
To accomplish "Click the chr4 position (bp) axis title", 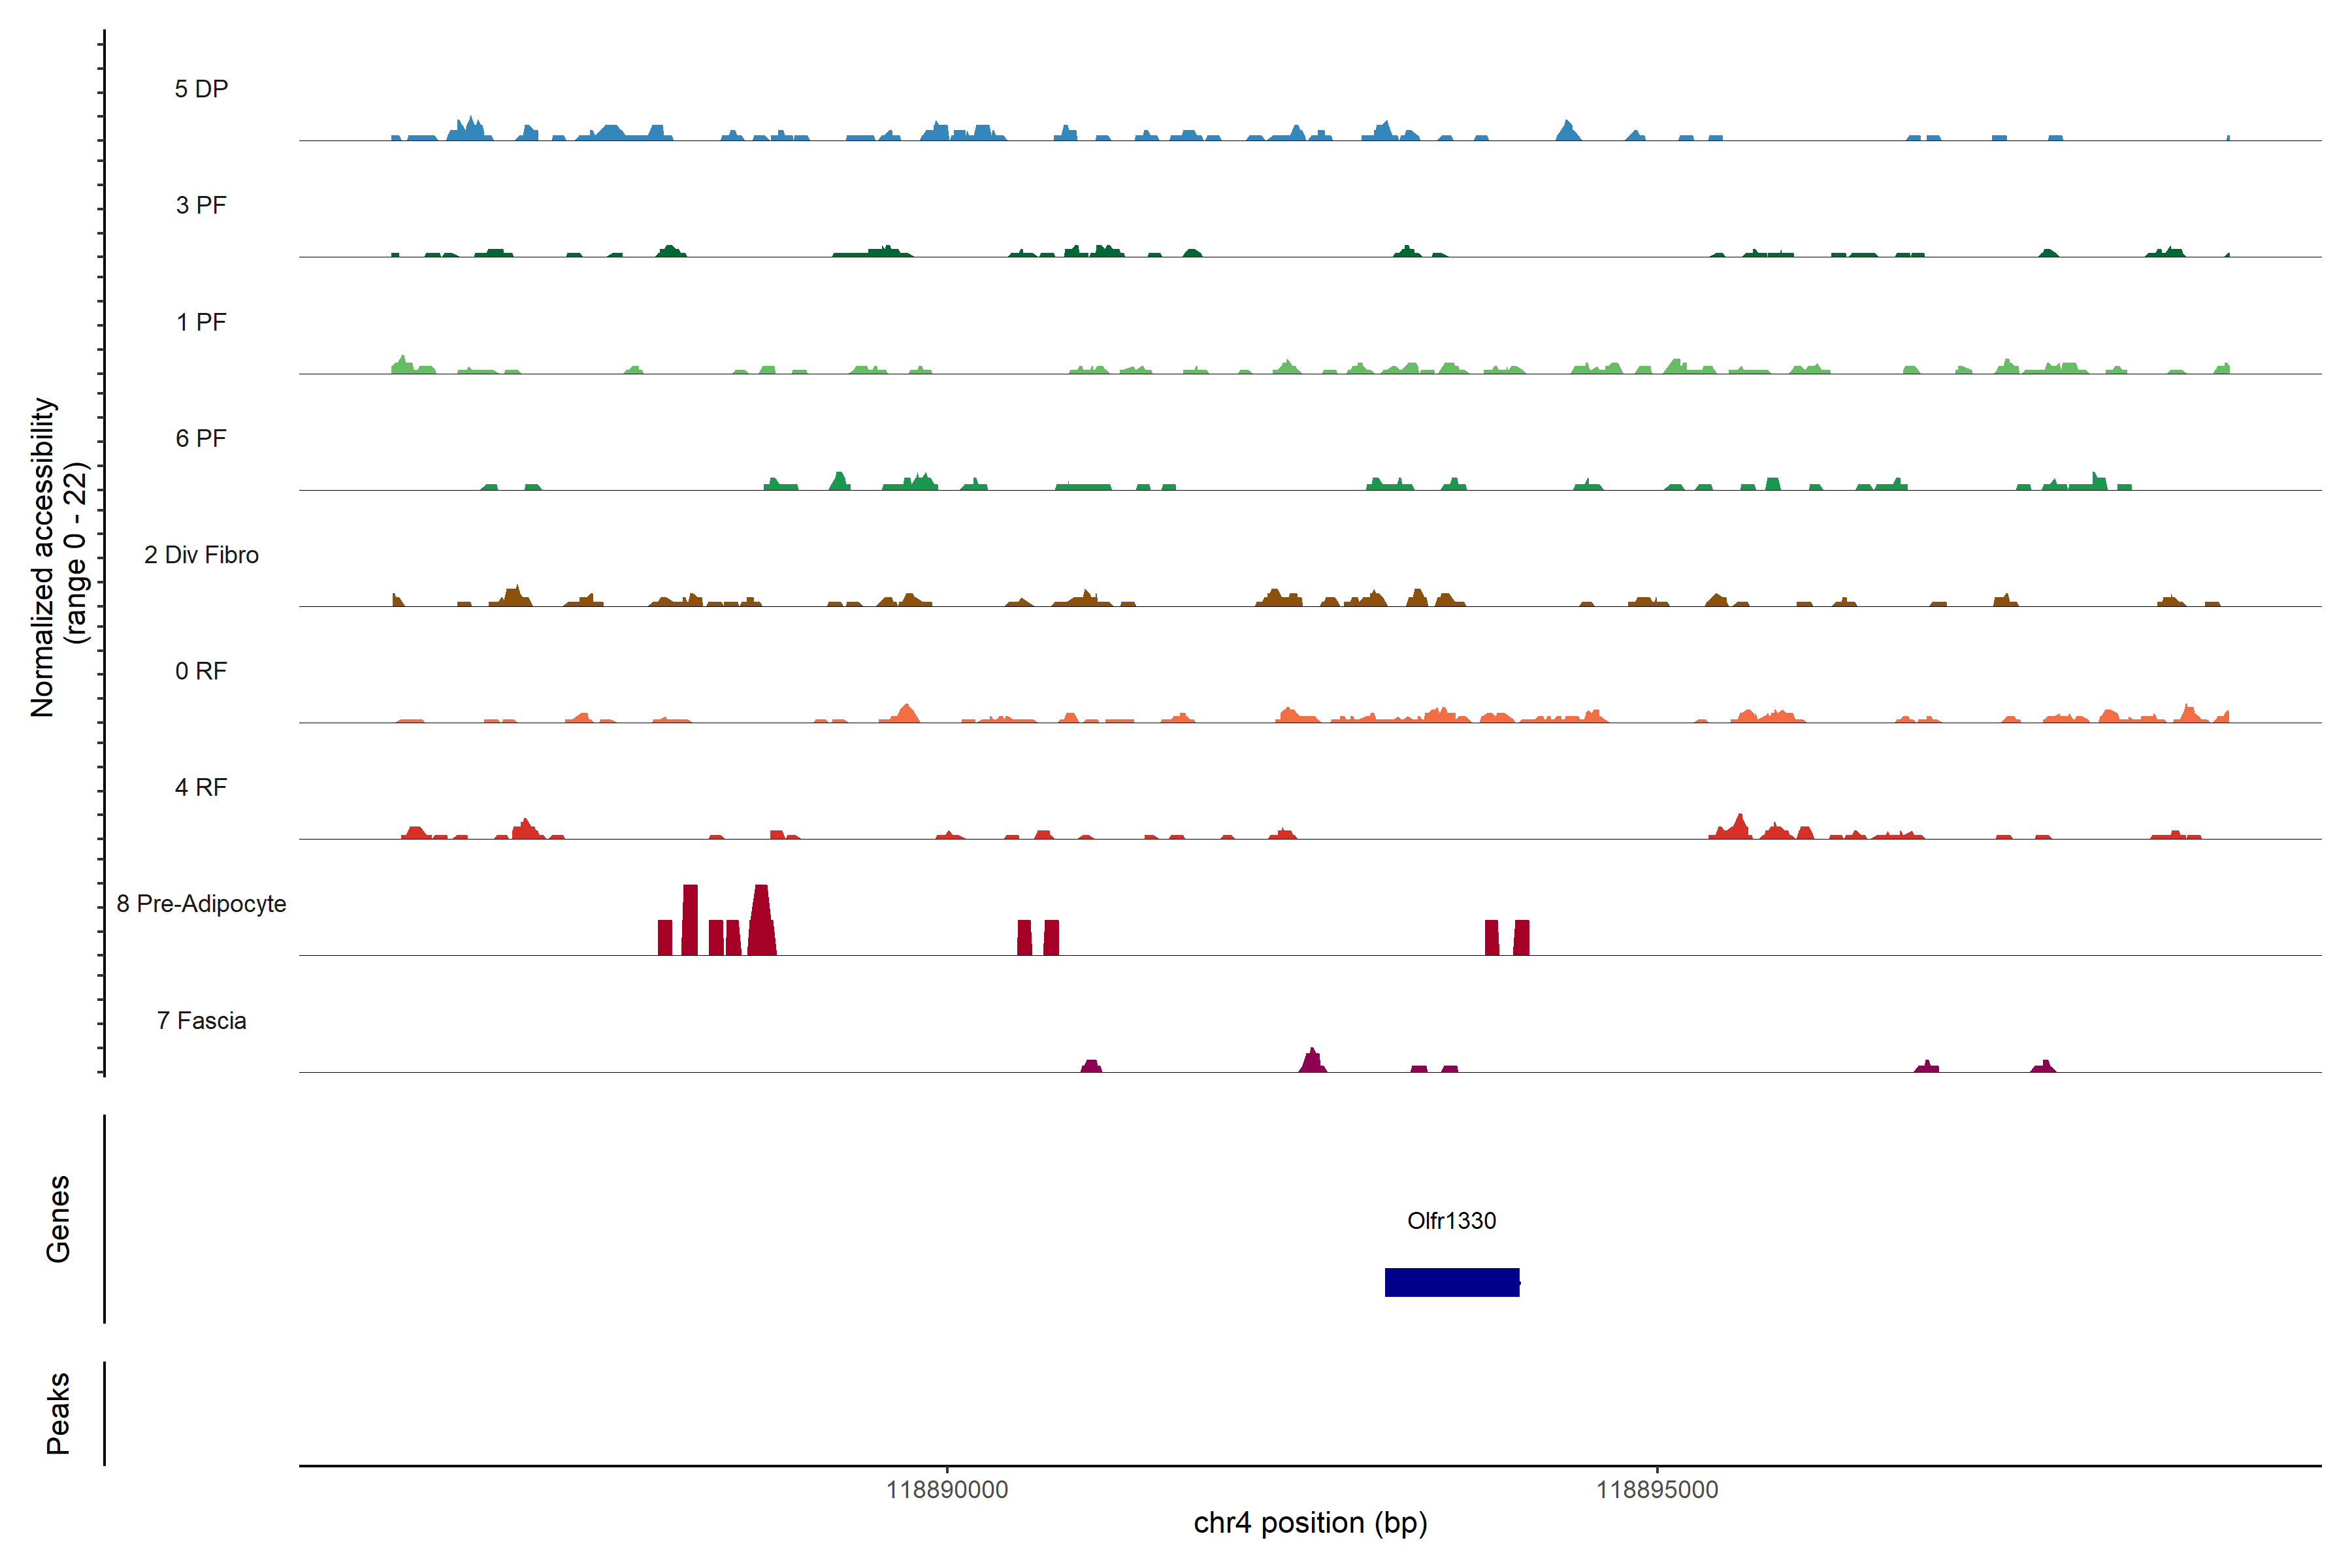I will (1310, 1523).
